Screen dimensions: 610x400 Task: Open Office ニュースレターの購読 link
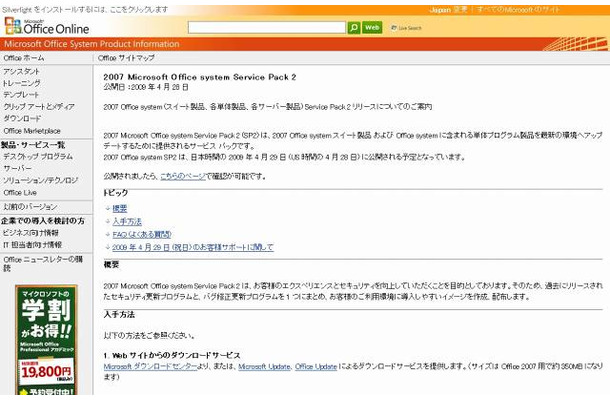[x=43, y=263]
